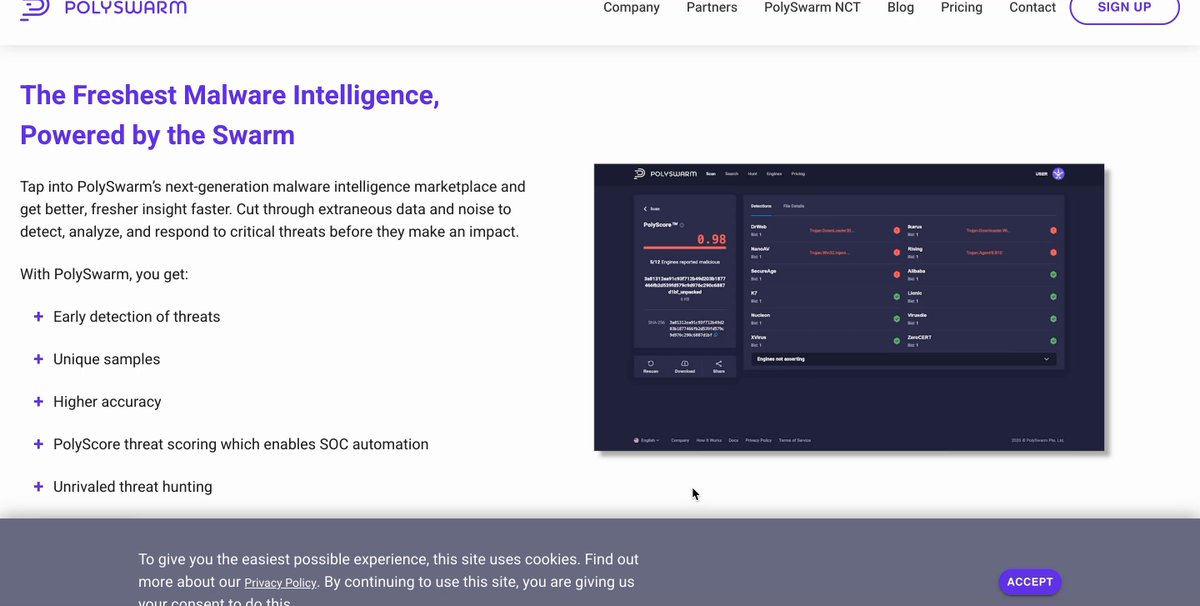
Task: Go to PolySwarm NCT page
Action: point(812,7)
